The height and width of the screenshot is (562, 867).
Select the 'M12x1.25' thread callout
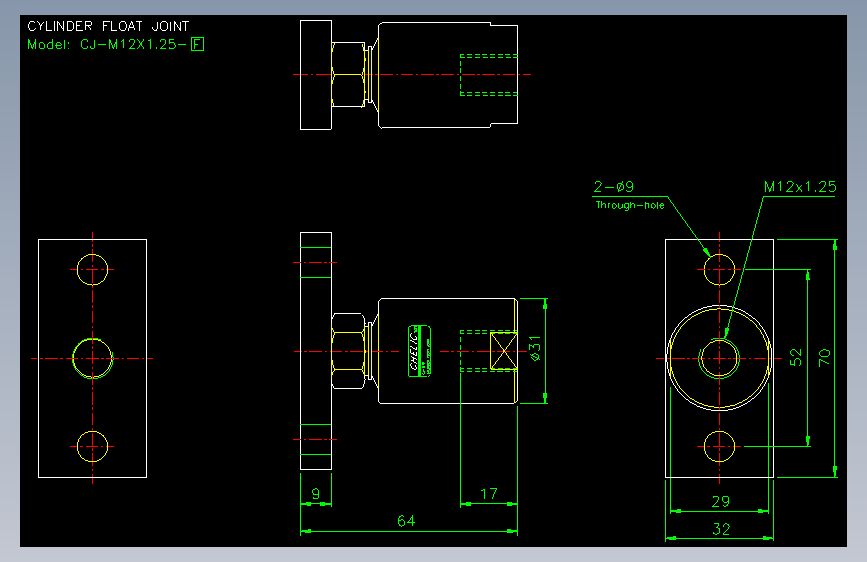pyautogui.click(x=800, y=187)
